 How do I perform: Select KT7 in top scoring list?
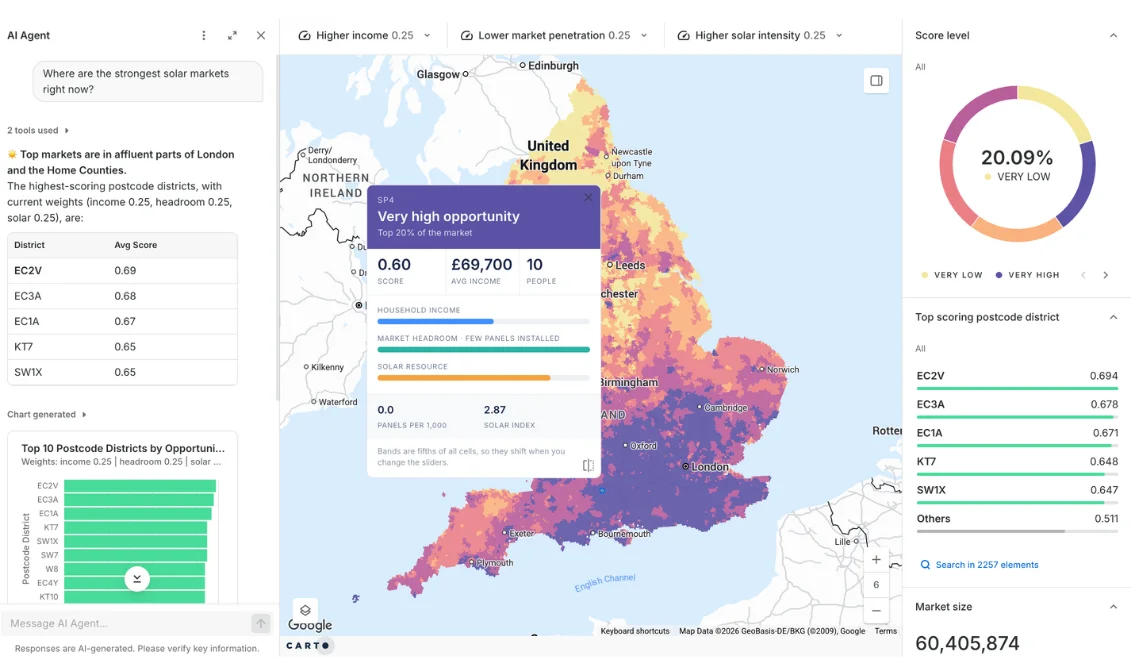coord(1017,465)
